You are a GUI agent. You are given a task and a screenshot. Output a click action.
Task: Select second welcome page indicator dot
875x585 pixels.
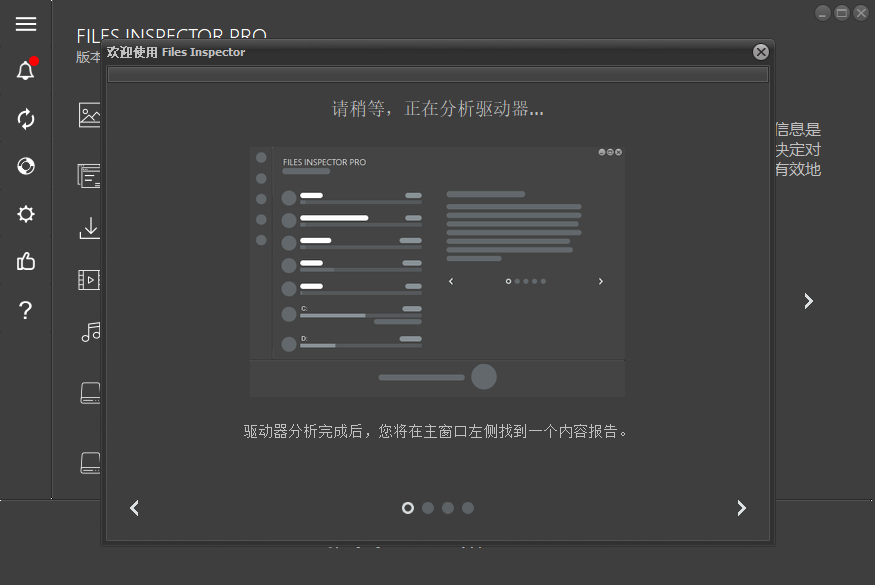pyautogui.click(x=428, y=508)
